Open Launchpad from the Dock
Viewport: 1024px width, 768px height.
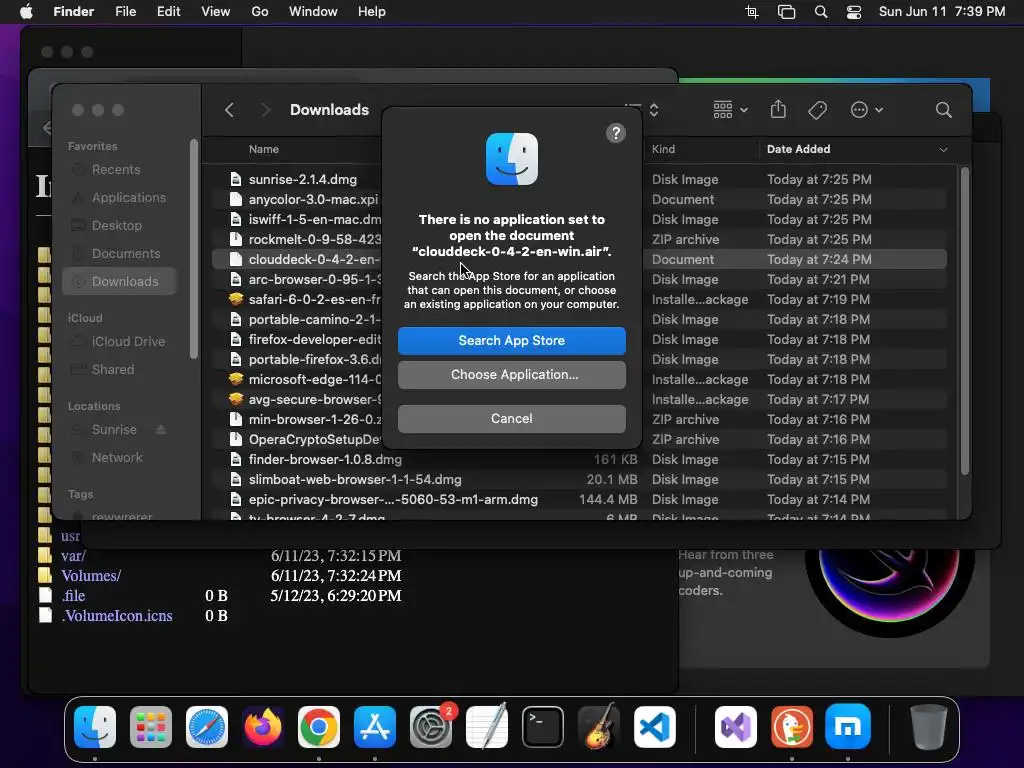[x=151, y=727]
